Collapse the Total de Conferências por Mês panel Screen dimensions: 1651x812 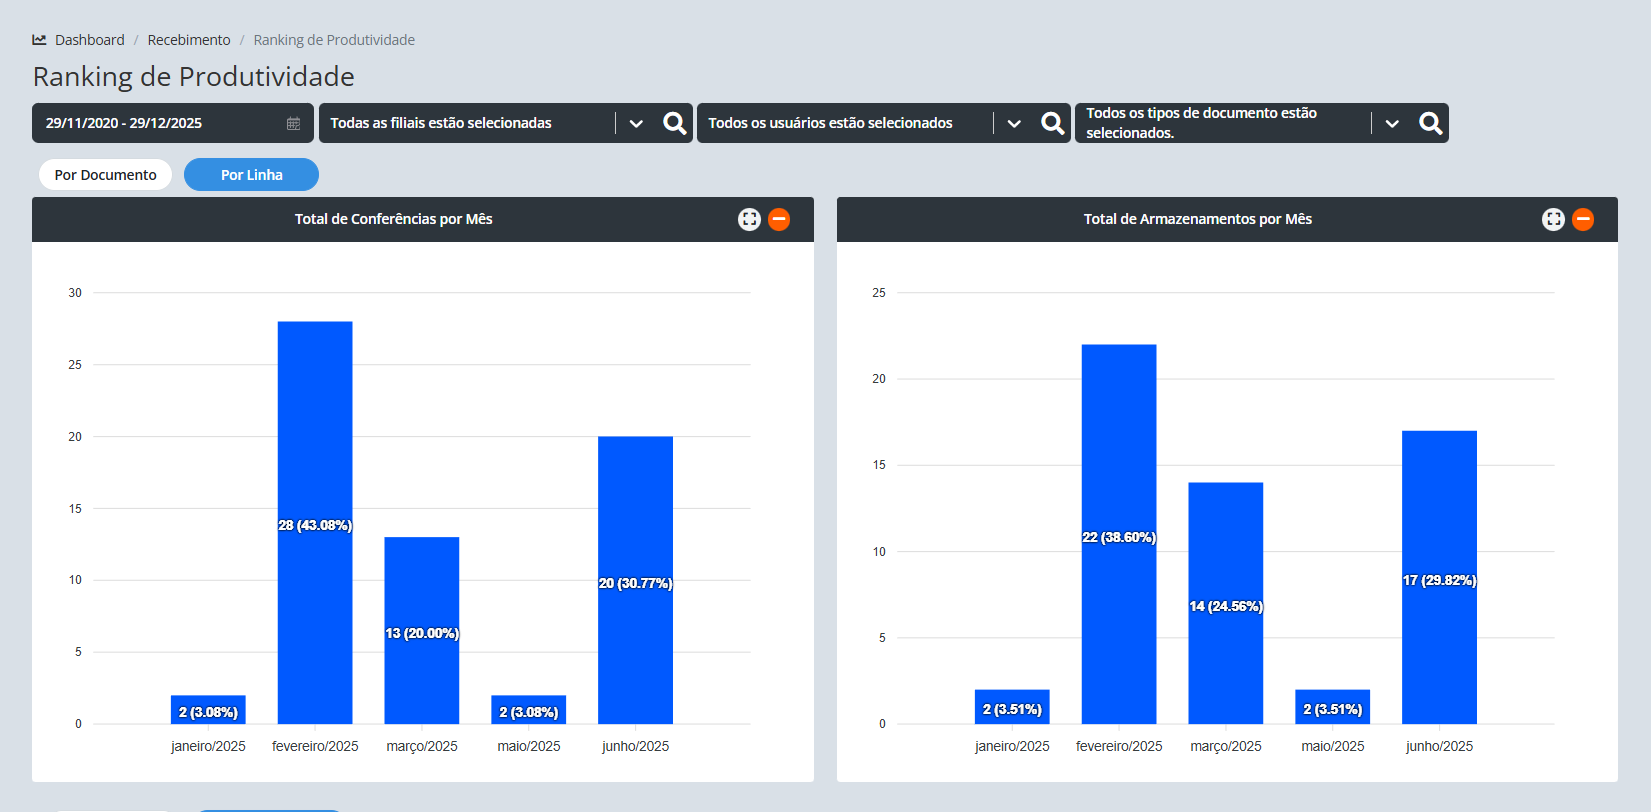[779, 219]
